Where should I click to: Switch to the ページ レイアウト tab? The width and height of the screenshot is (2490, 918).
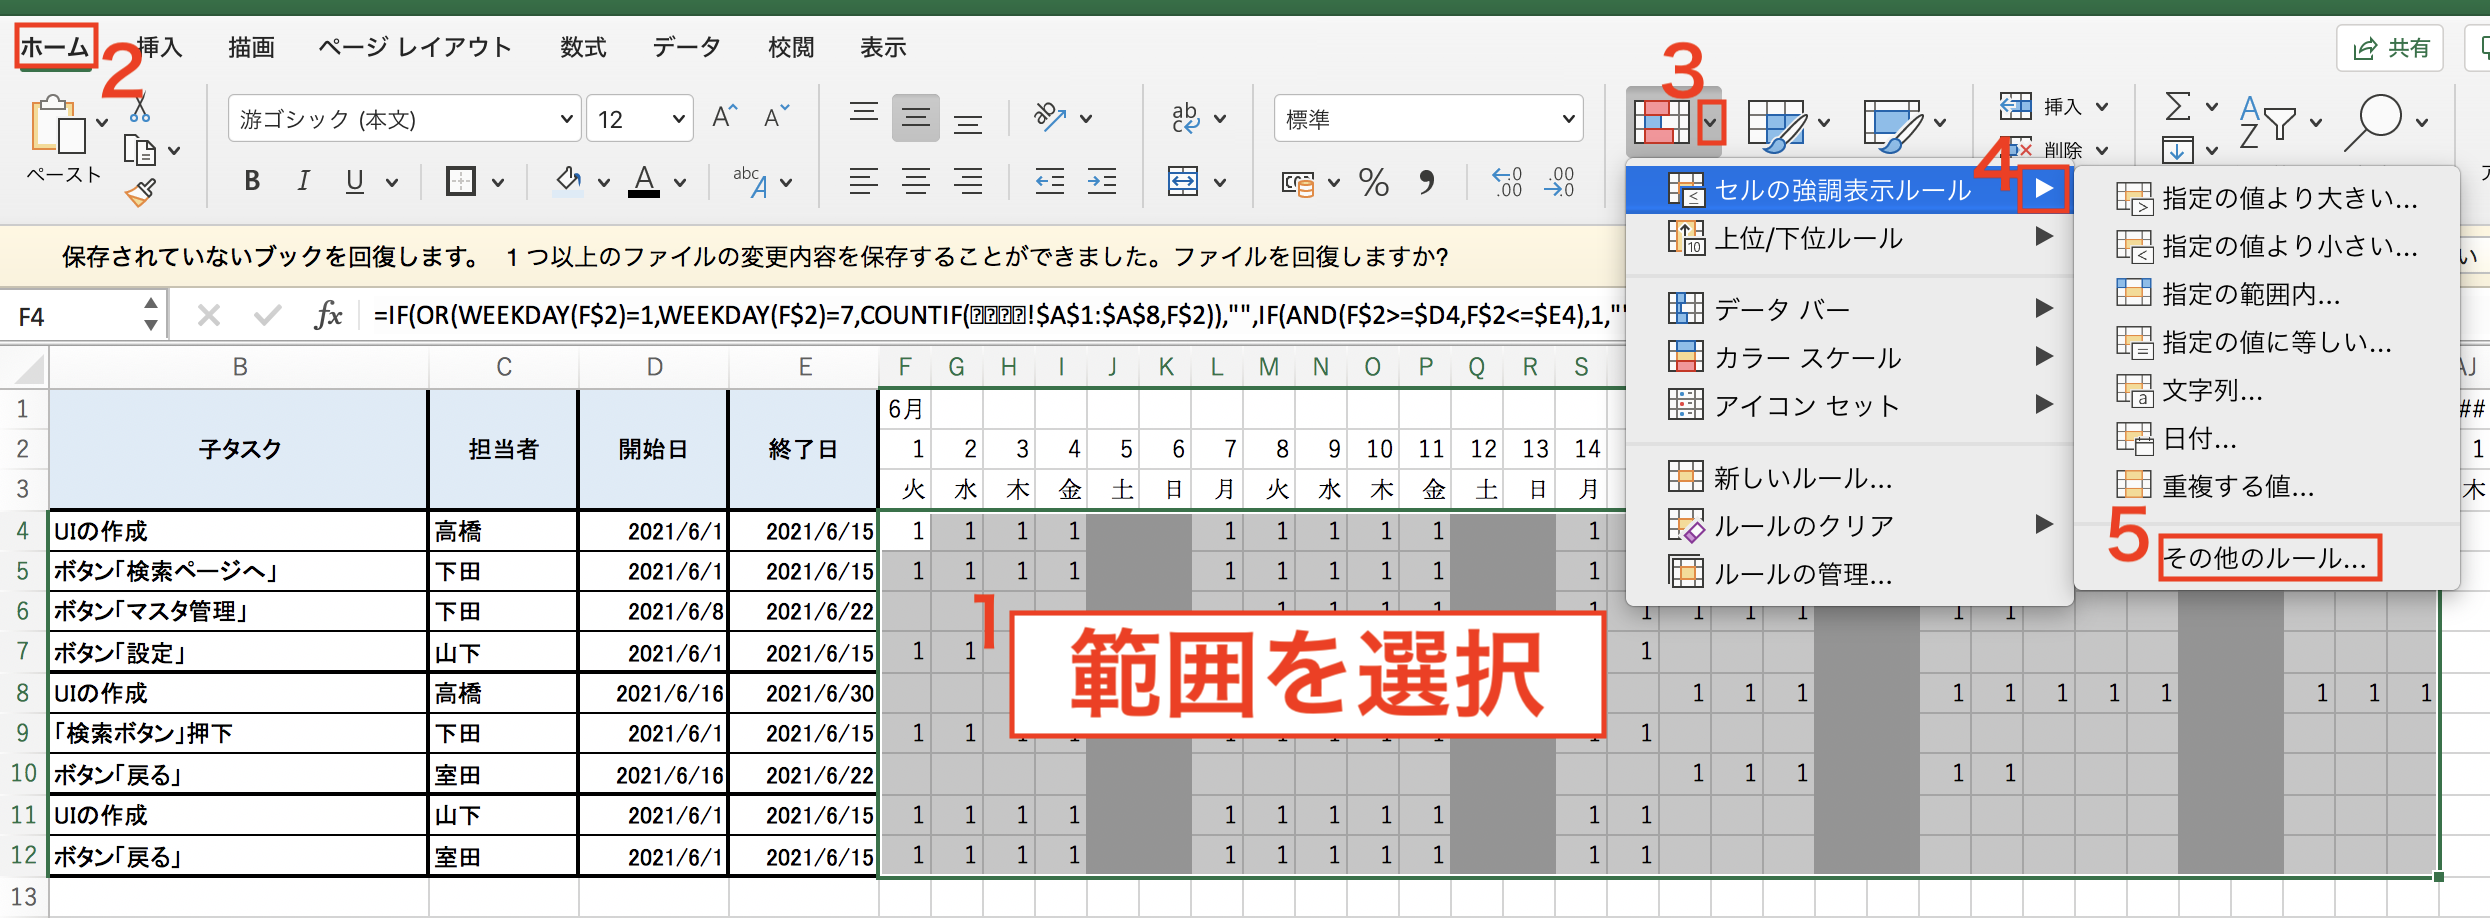pos(415,47)
